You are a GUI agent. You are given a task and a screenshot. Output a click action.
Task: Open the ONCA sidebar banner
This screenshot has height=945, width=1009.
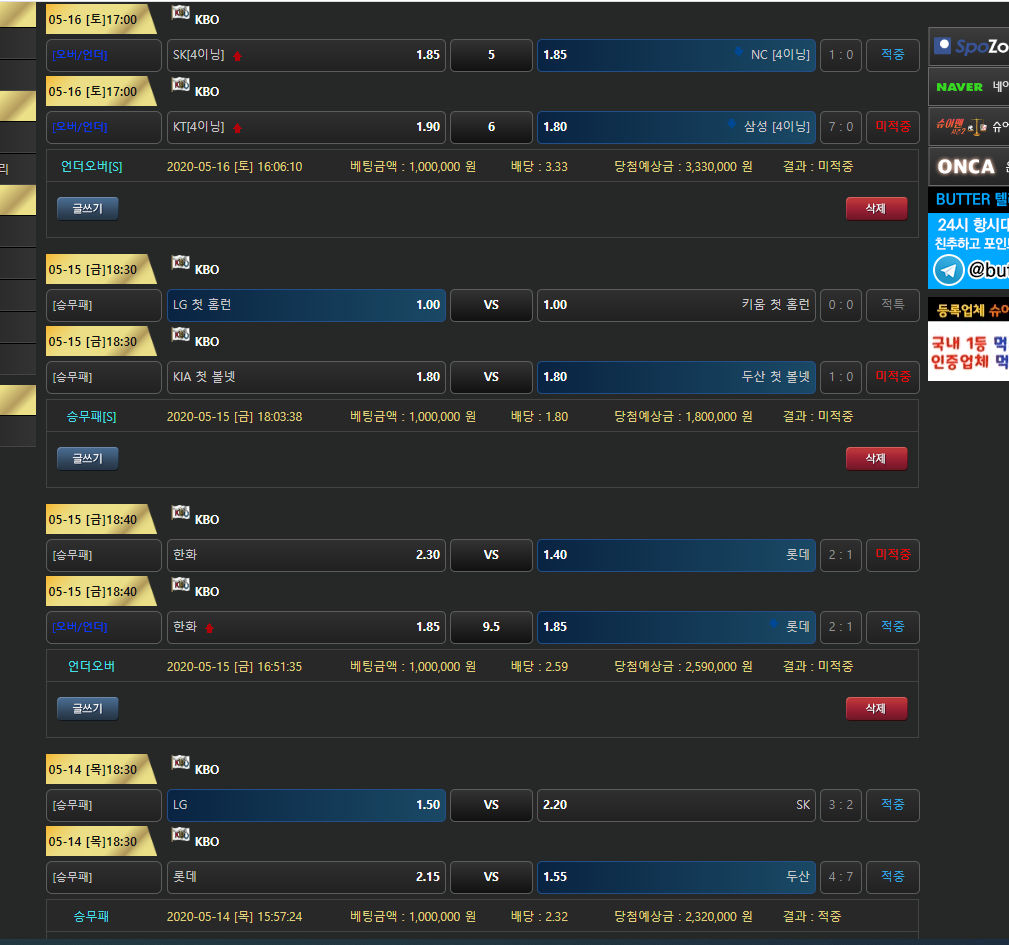(x=968, y=166)
